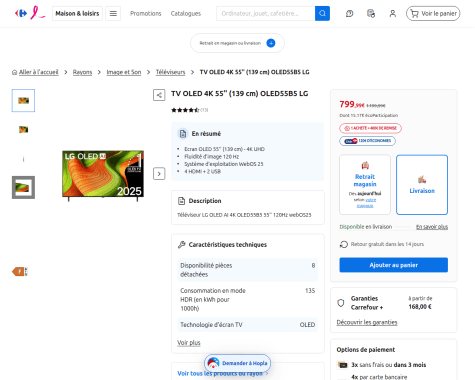Click the Description heading
Screen dimensions: 475x380
205,201
